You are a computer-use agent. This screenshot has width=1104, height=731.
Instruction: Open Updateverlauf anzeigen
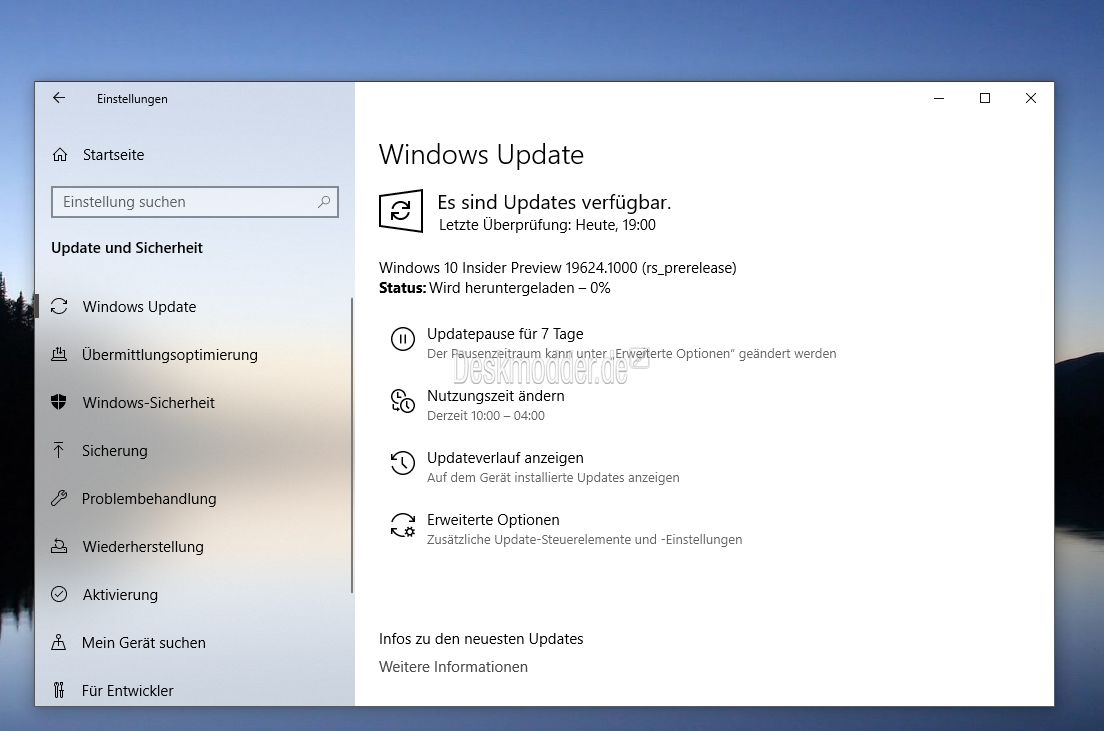point(505,458)
